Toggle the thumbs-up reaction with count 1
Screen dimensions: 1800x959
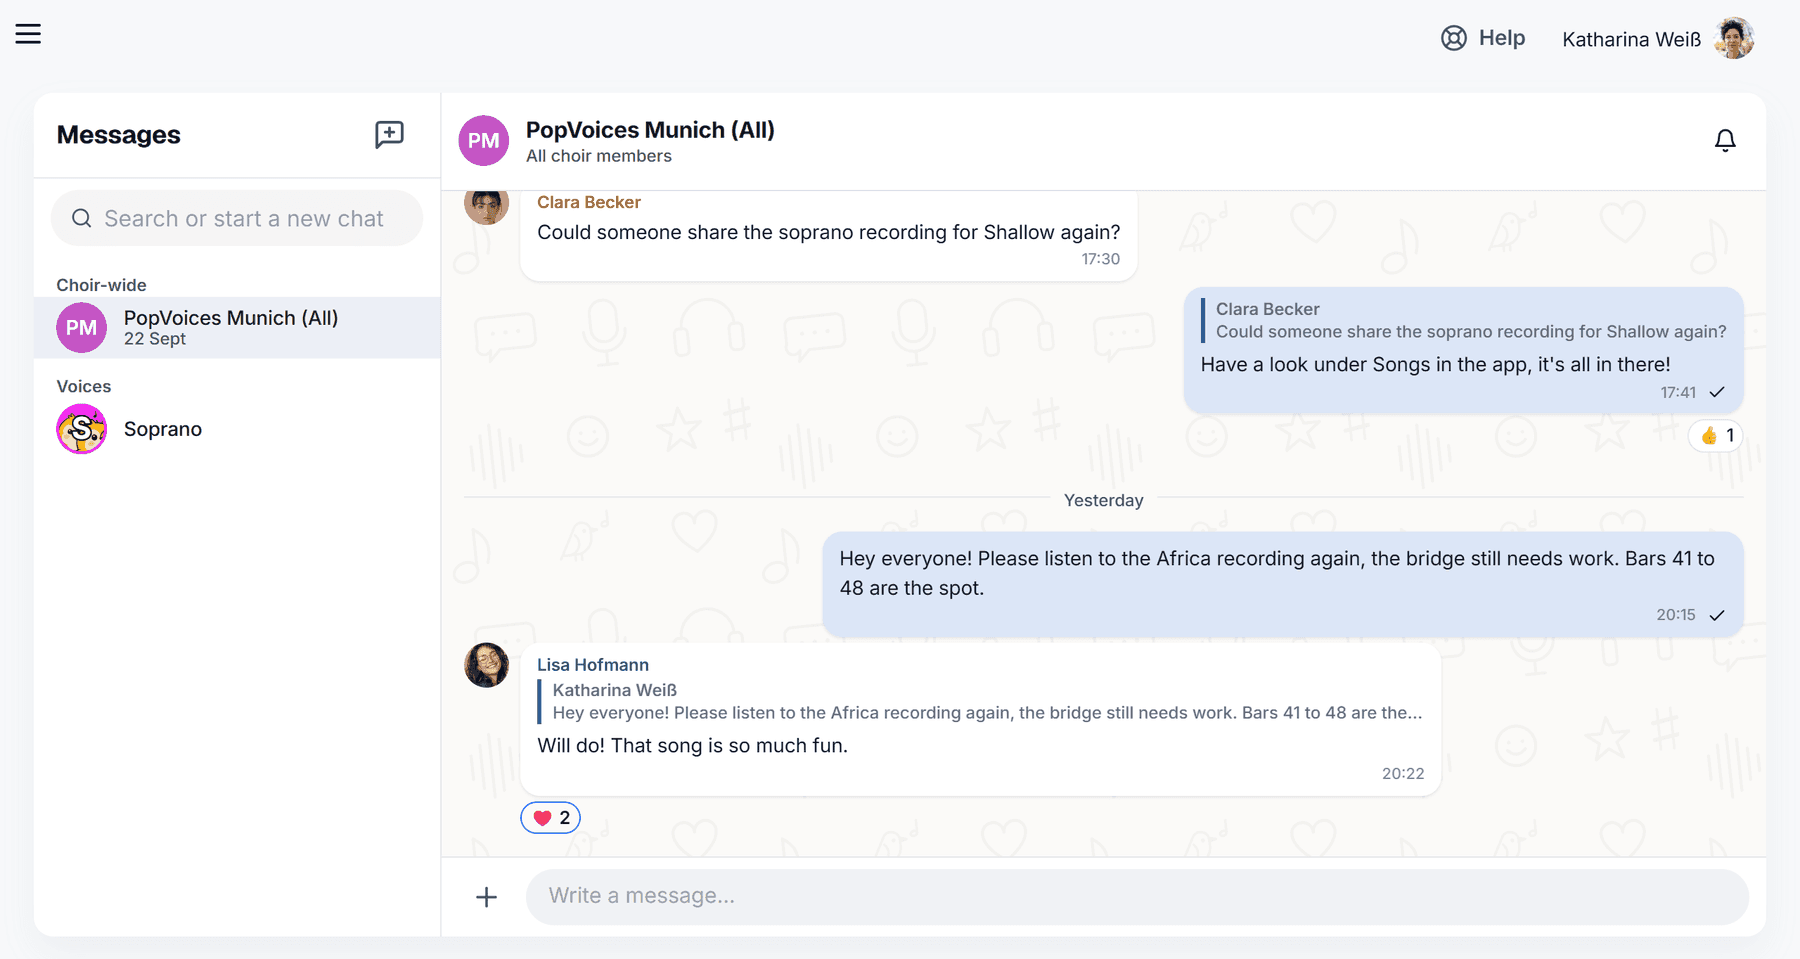pos(1716,436)
